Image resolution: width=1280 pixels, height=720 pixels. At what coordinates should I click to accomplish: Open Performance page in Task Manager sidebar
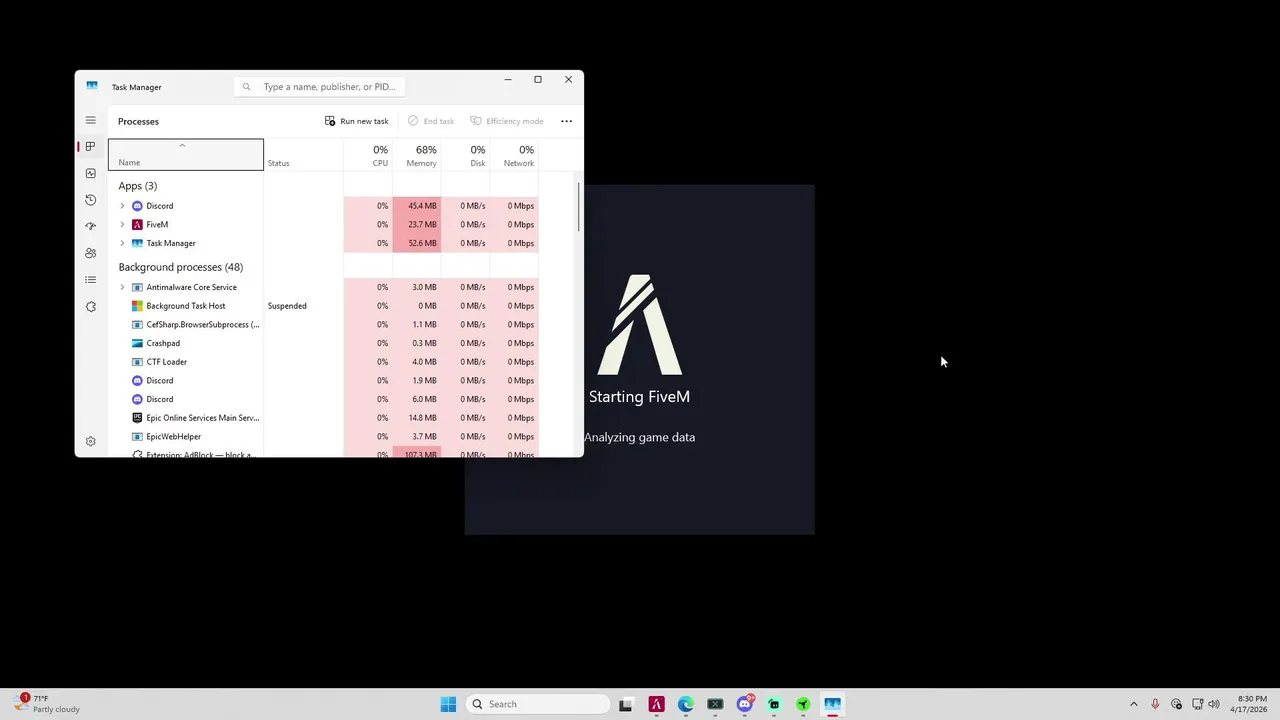90,174
